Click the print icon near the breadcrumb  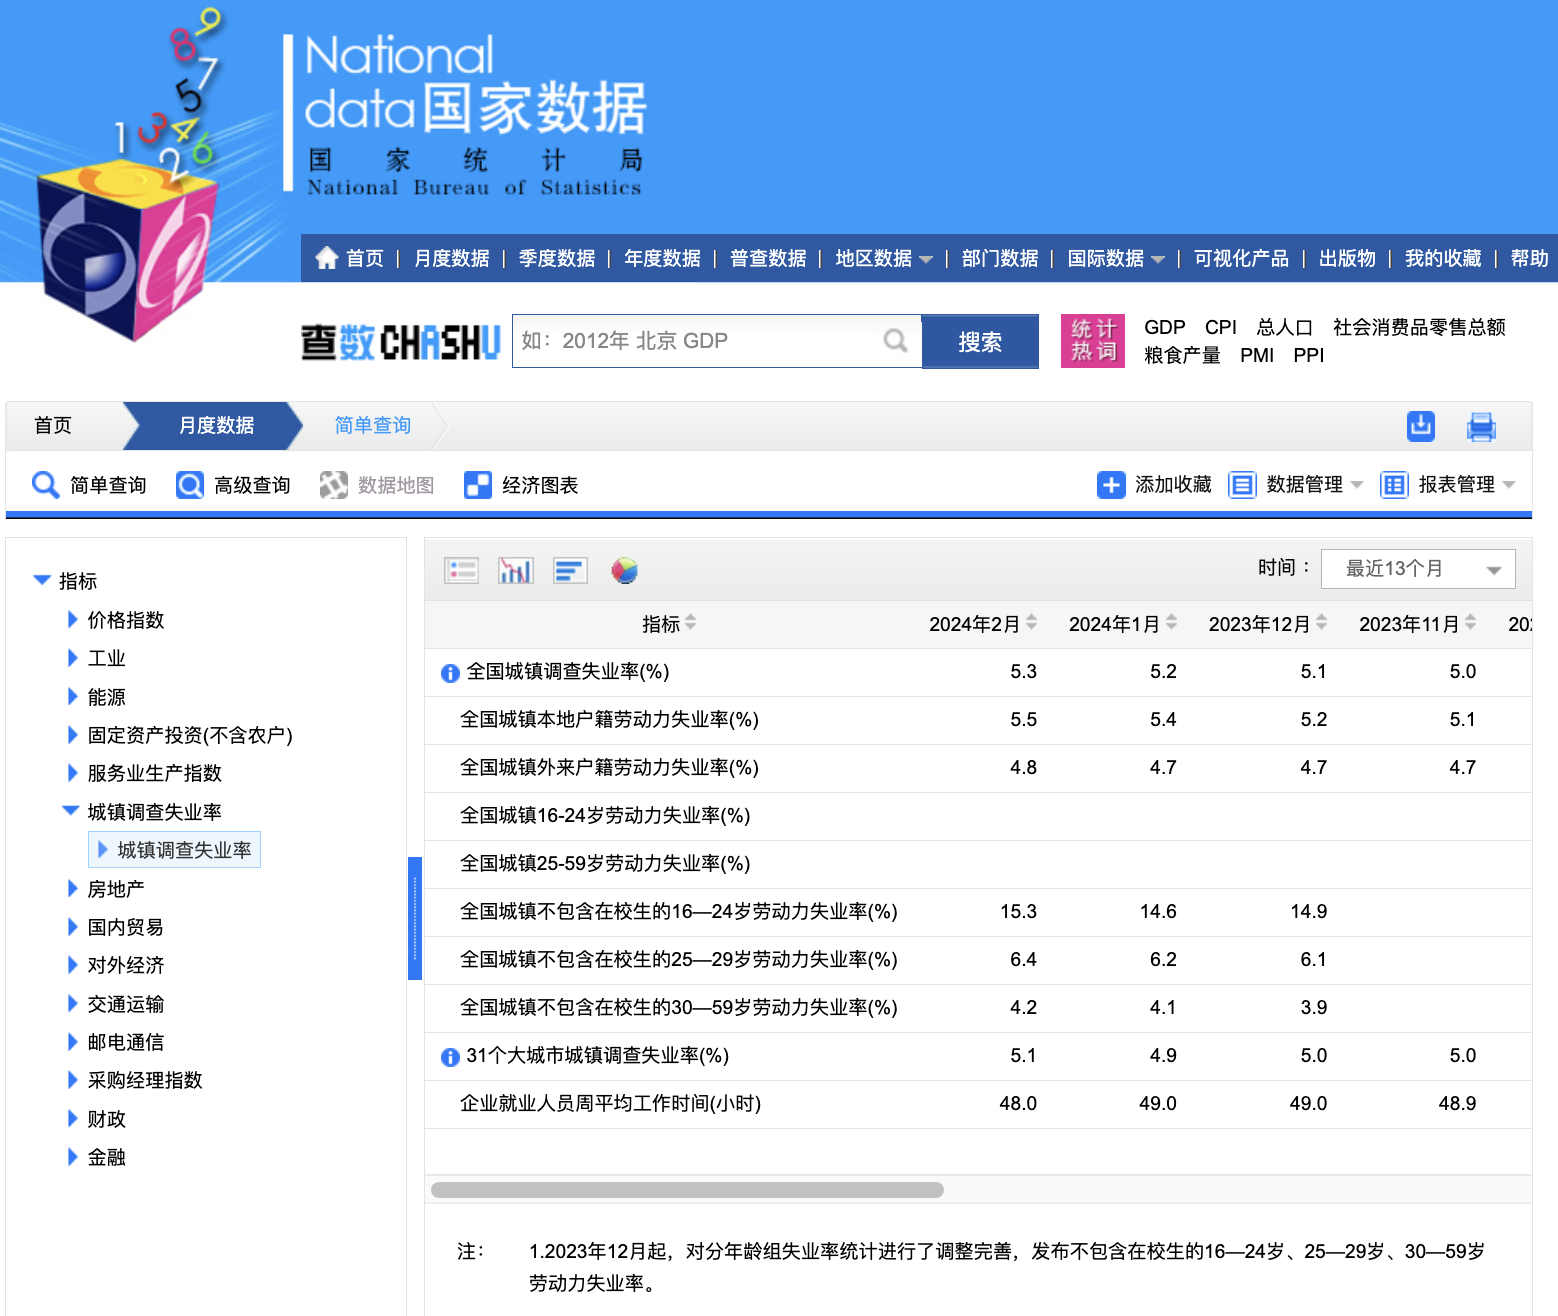tap(1481, 425)
